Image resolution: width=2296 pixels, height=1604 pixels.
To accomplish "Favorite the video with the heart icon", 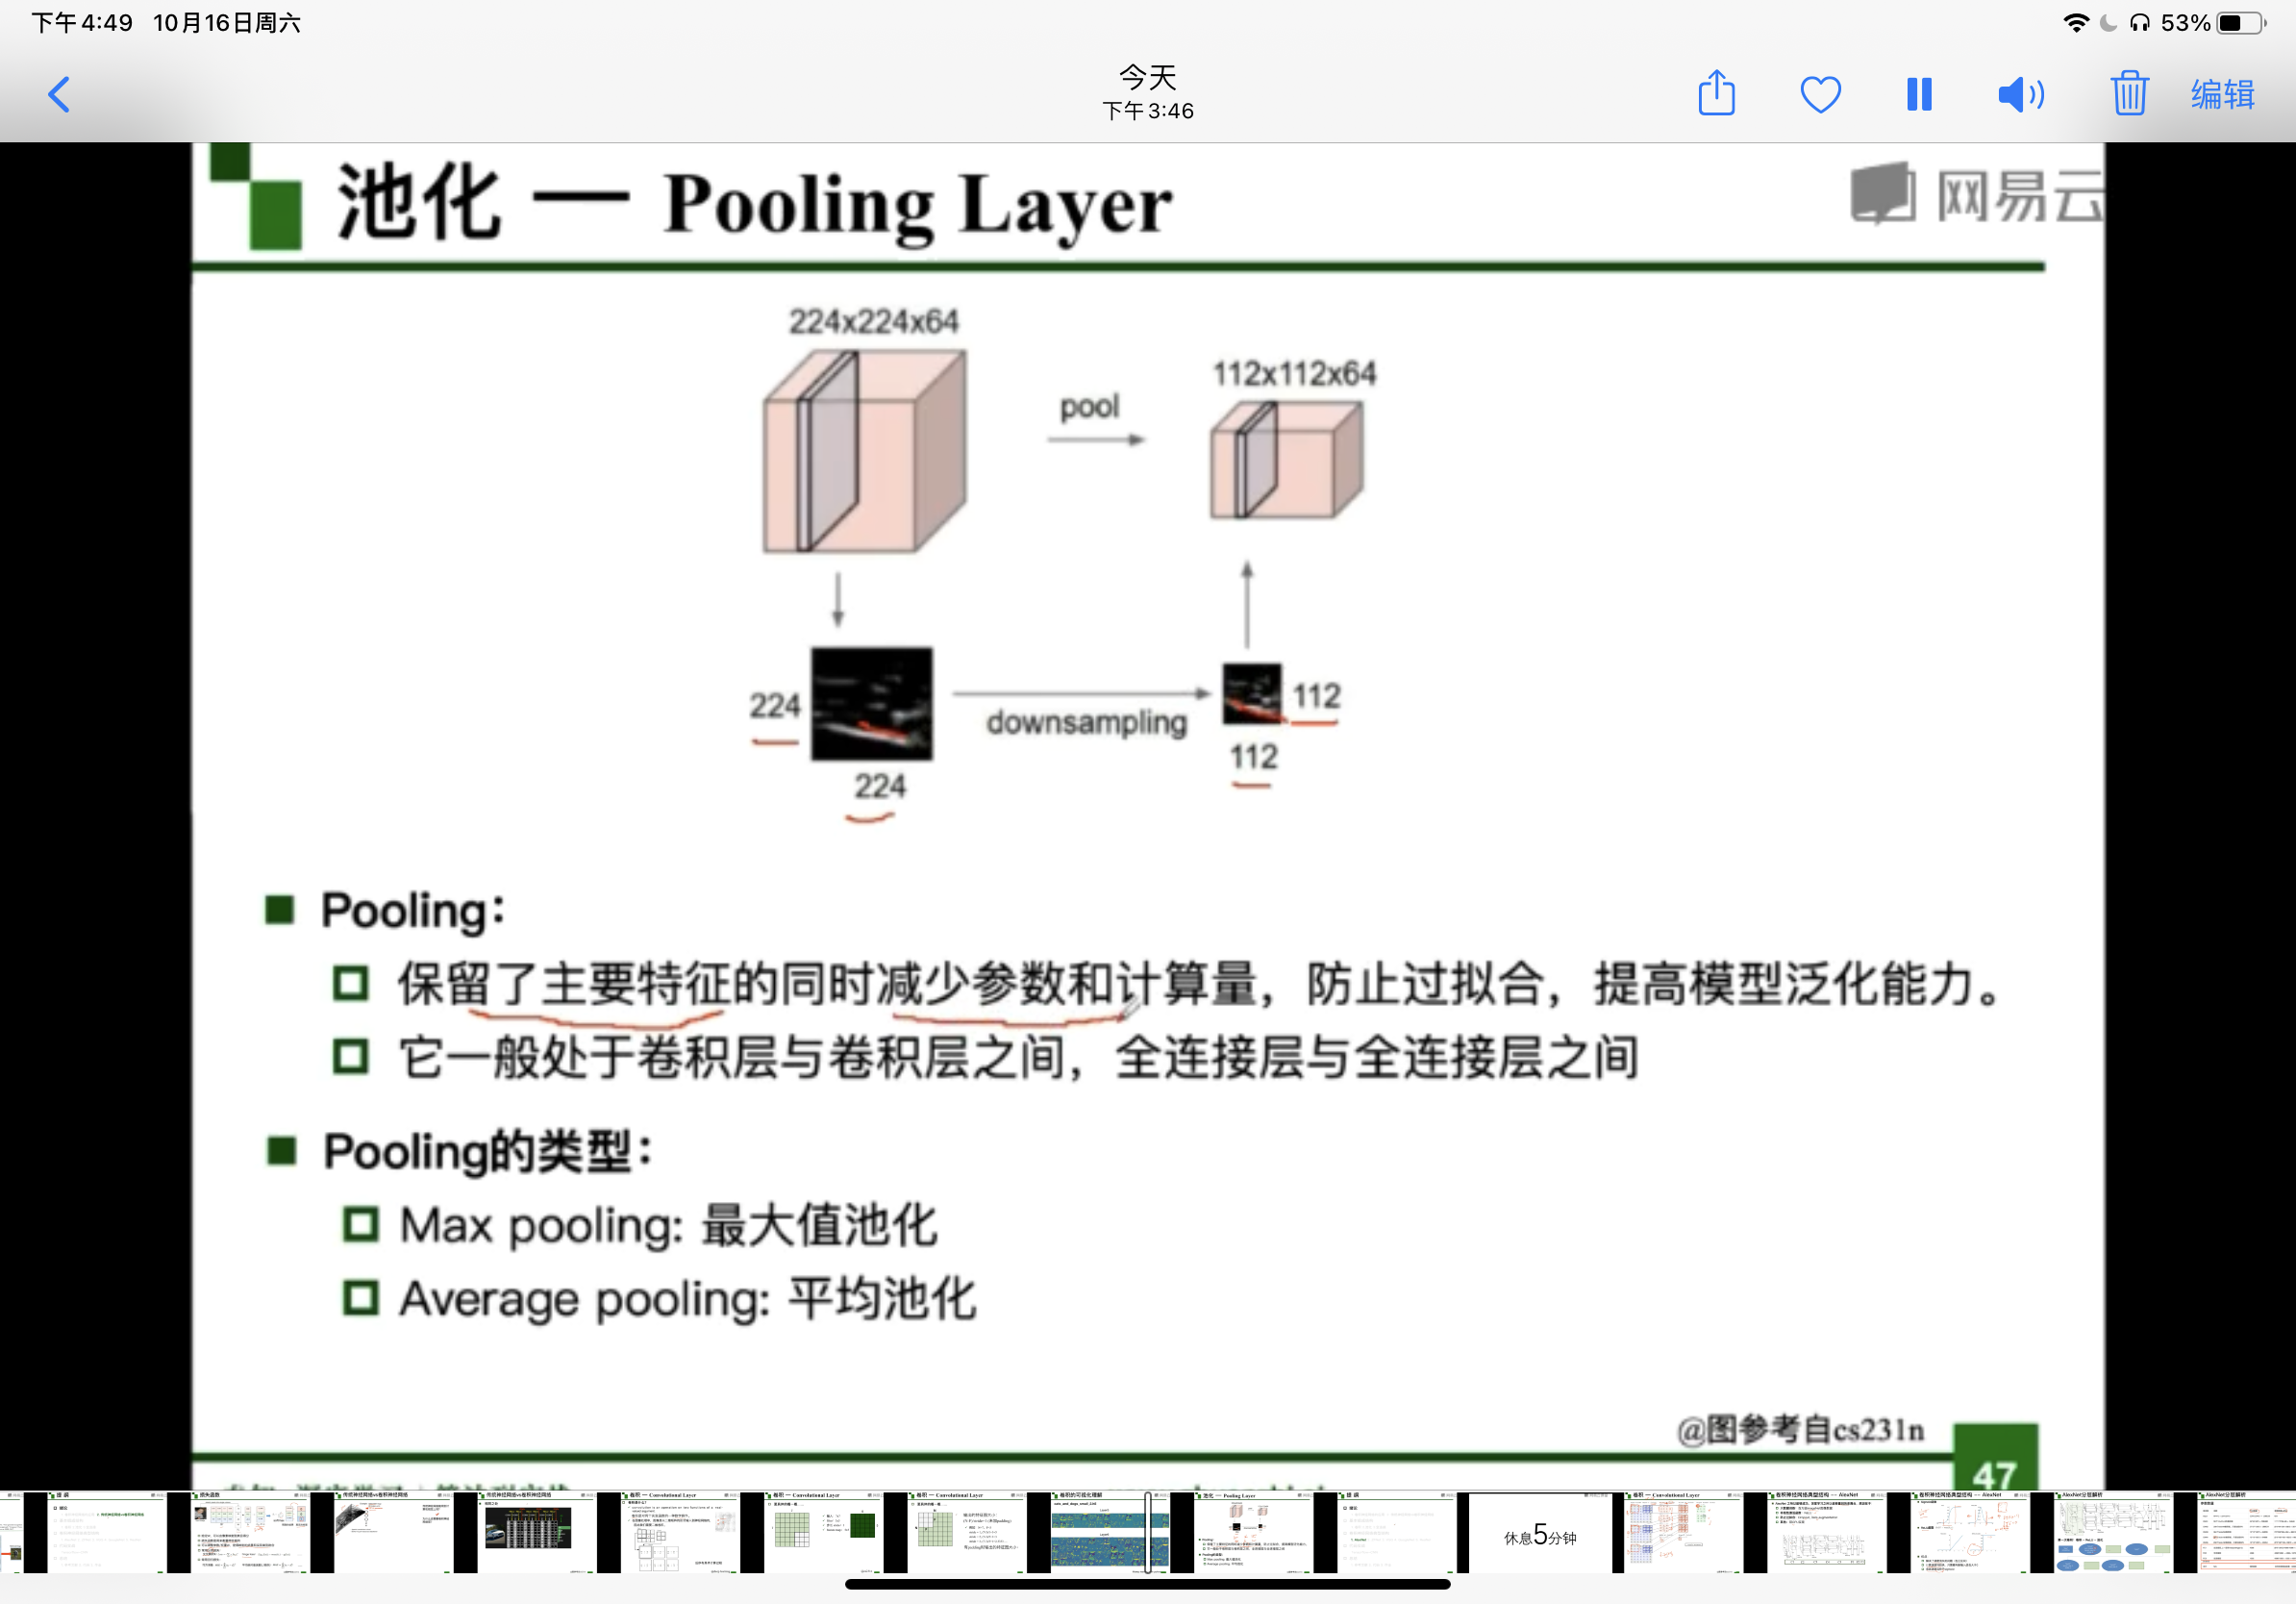I will [1820, 95].
